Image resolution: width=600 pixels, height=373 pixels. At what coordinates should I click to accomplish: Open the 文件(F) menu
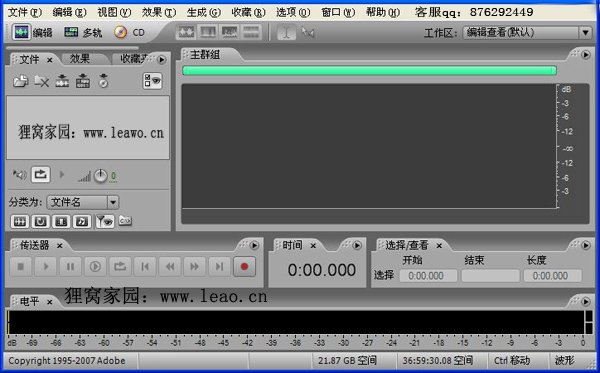pyautogui.click(x=24, y=13)
